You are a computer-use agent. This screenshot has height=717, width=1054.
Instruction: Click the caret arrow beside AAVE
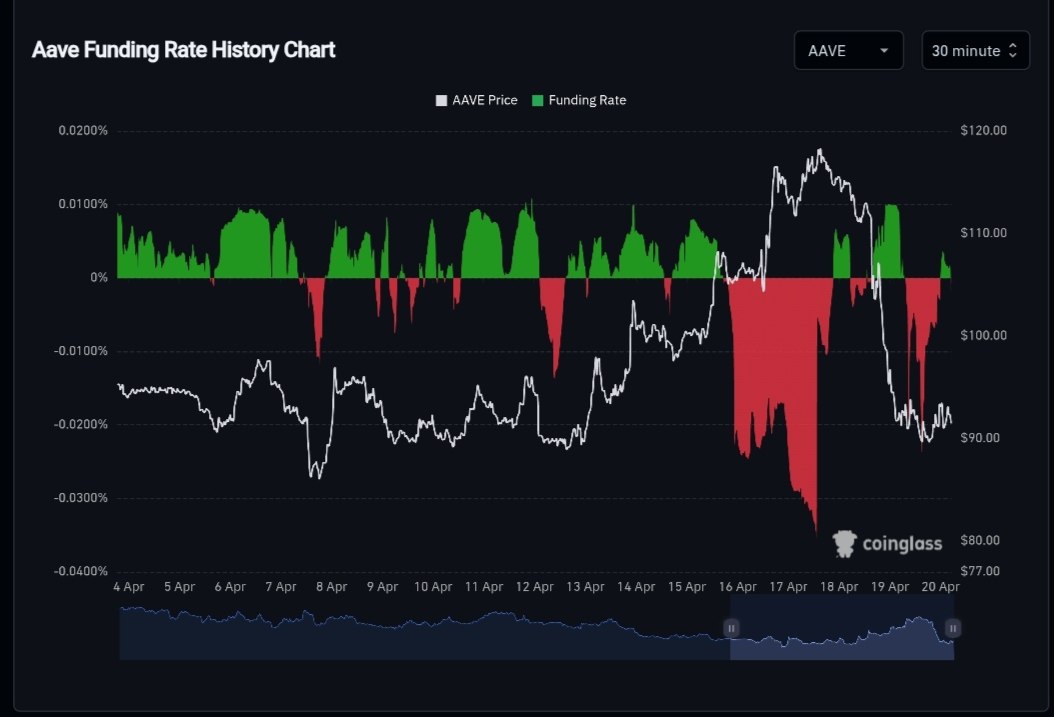[883, 51]
